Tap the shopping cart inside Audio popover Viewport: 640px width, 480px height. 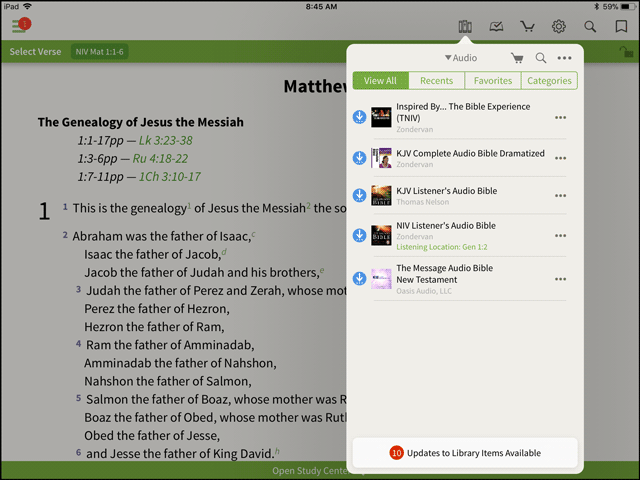tap(517, 58)
